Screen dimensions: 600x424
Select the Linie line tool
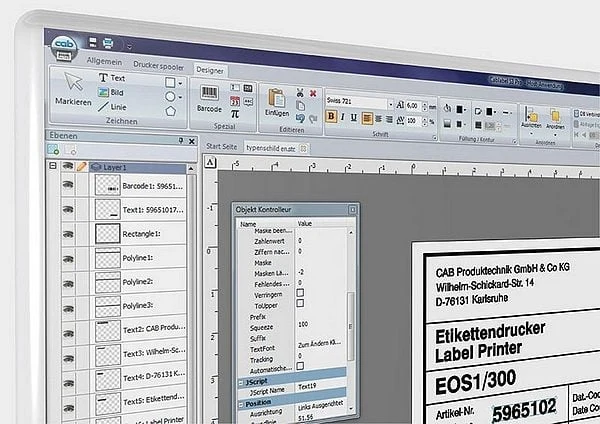pyautogui.click(x=111, y=107)
